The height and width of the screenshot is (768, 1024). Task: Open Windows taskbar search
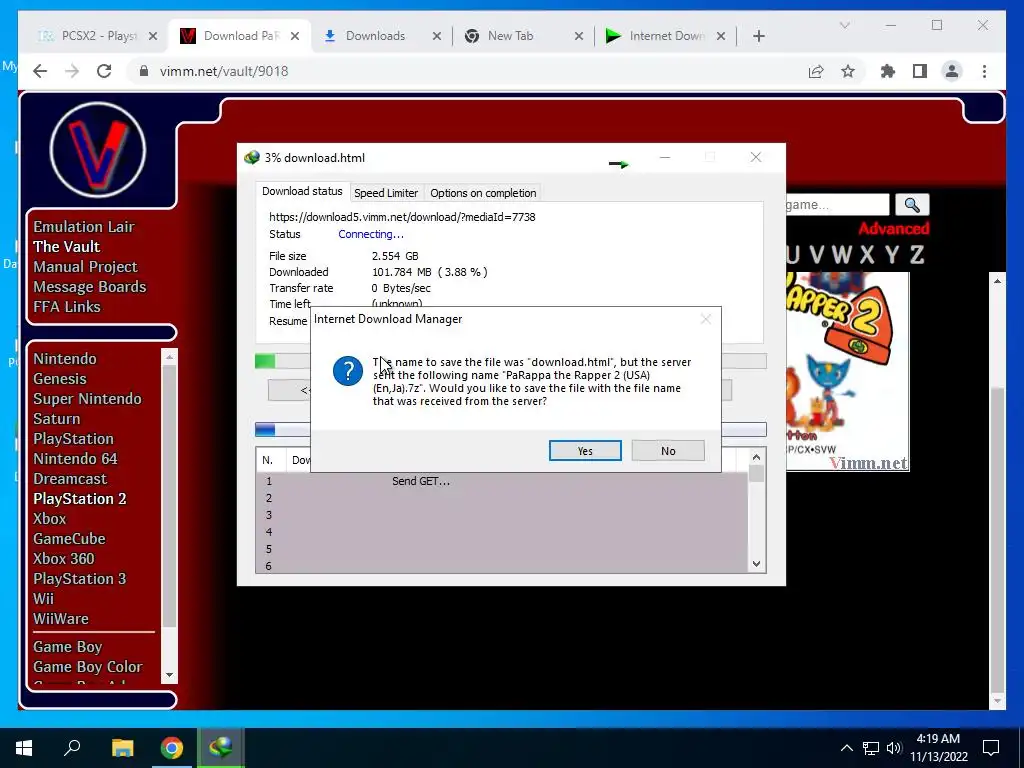click(72, 748)
